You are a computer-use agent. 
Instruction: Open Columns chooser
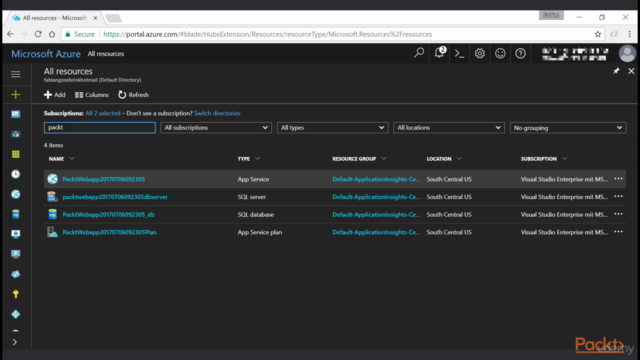(92, 95)
